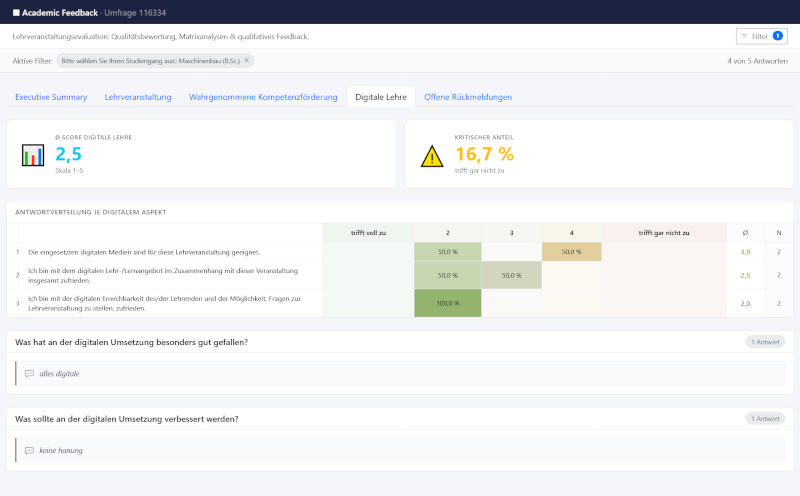Switch to the Executive Summary tab
This screenshot has height=496, width=800.
point(51,97)
